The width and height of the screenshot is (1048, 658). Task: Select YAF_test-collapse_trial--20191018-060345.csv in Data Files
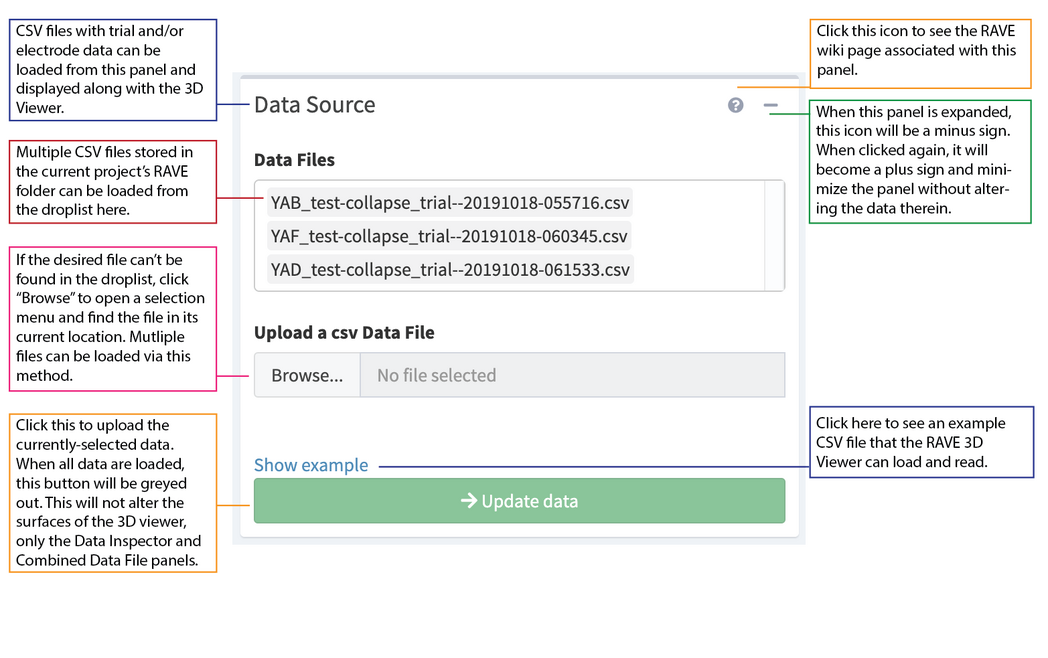(448, 236)
